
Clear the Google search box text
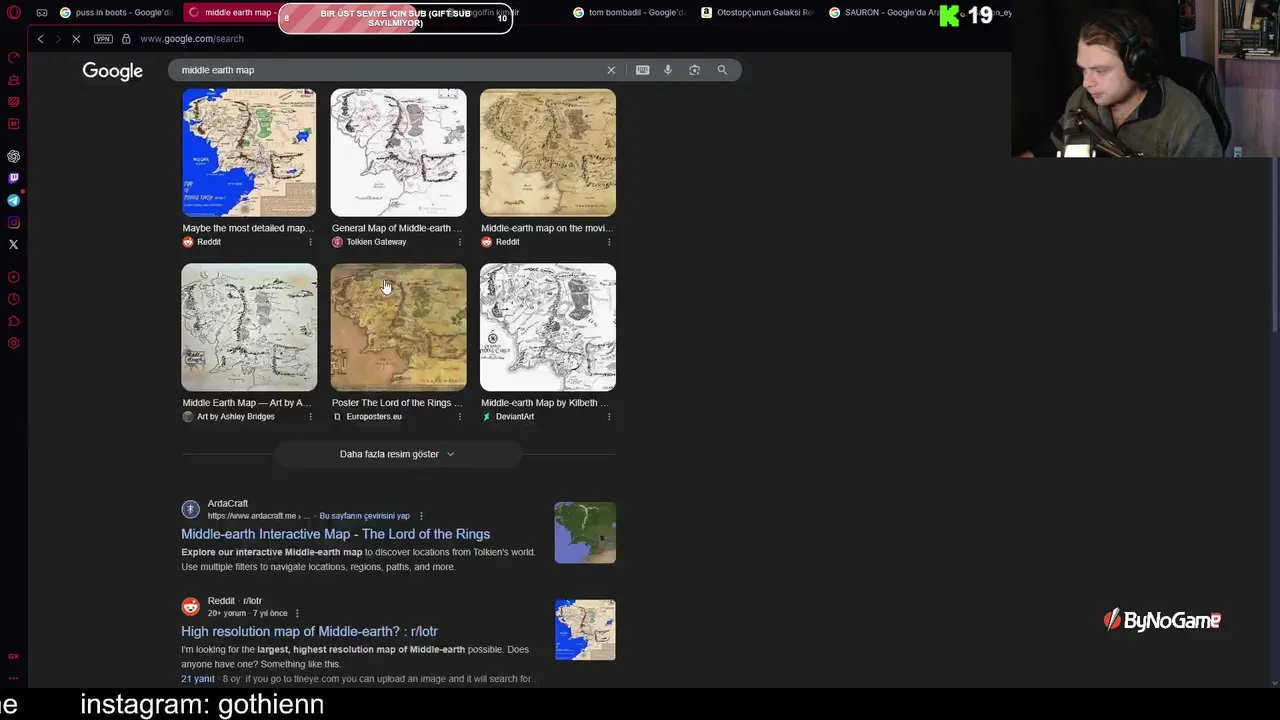tap(611, 70)
